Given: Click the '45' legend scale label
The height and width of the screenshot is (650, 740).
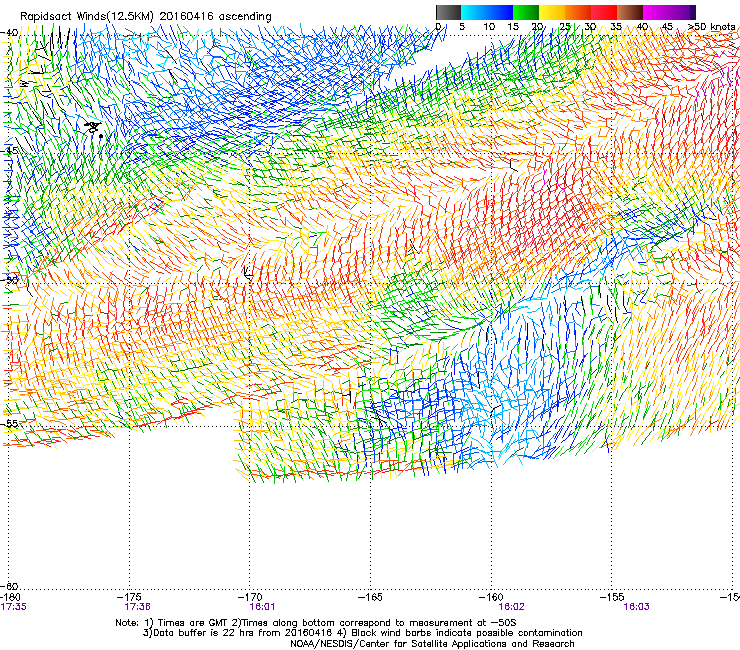Looking at the screenshot, I should point(667,27).
